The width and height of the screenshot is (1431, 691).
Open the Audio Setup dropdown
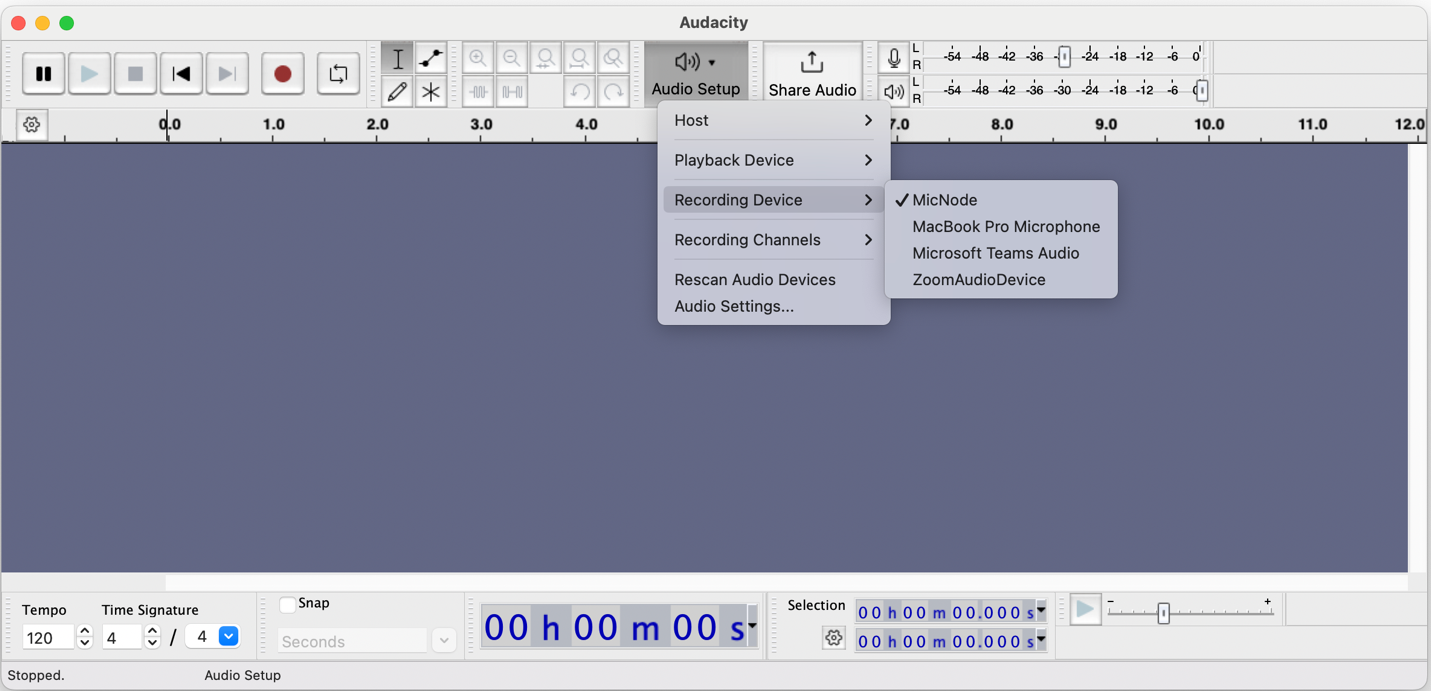(697, 70)
